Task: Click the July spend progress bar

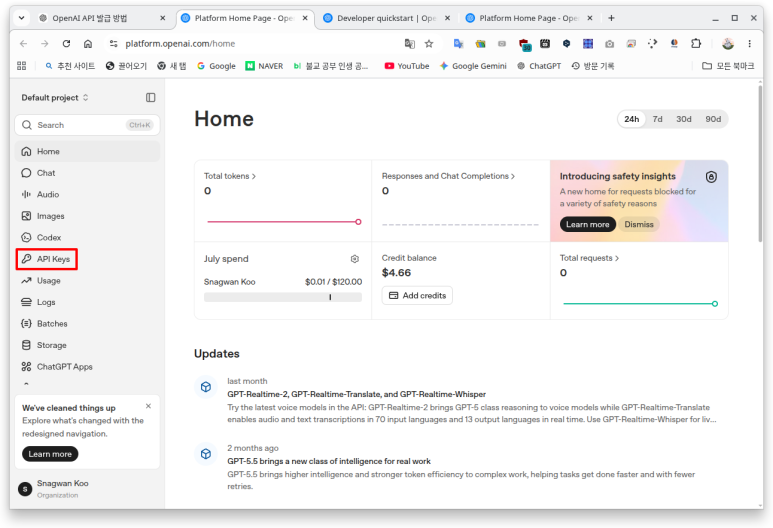Action: point(283,297)
